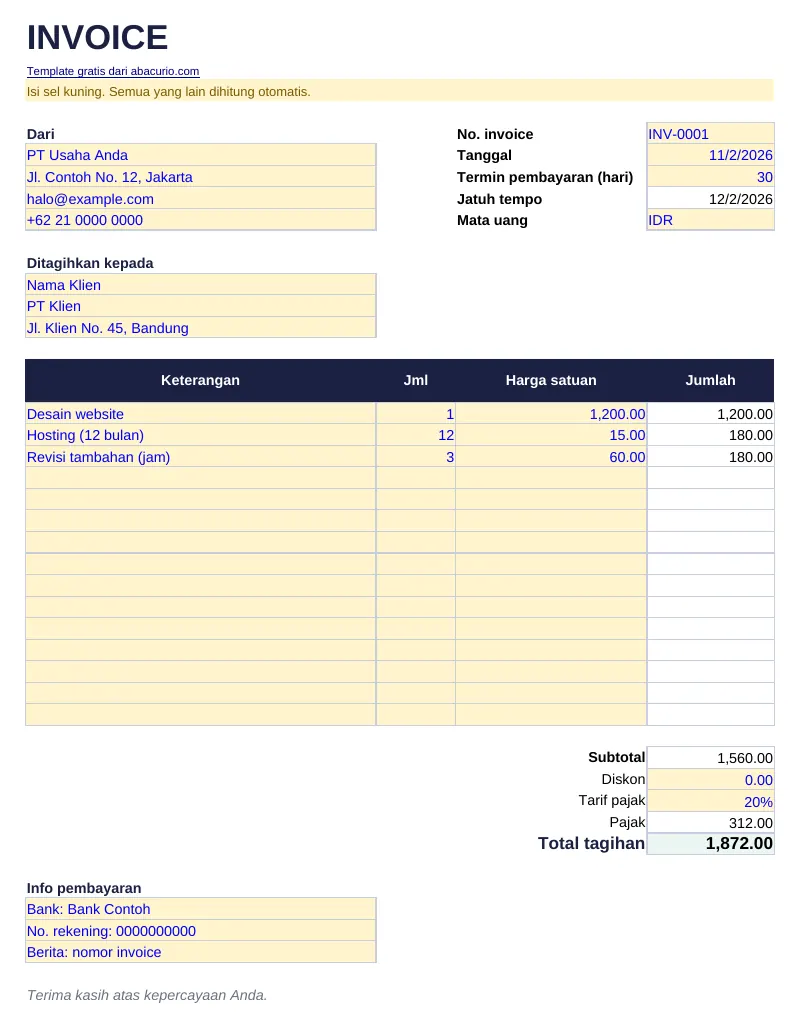Select the Subtotal value 1,560.00
Image resolution: width=799 pixels, height=1027 pixels.
pos(711,758)
